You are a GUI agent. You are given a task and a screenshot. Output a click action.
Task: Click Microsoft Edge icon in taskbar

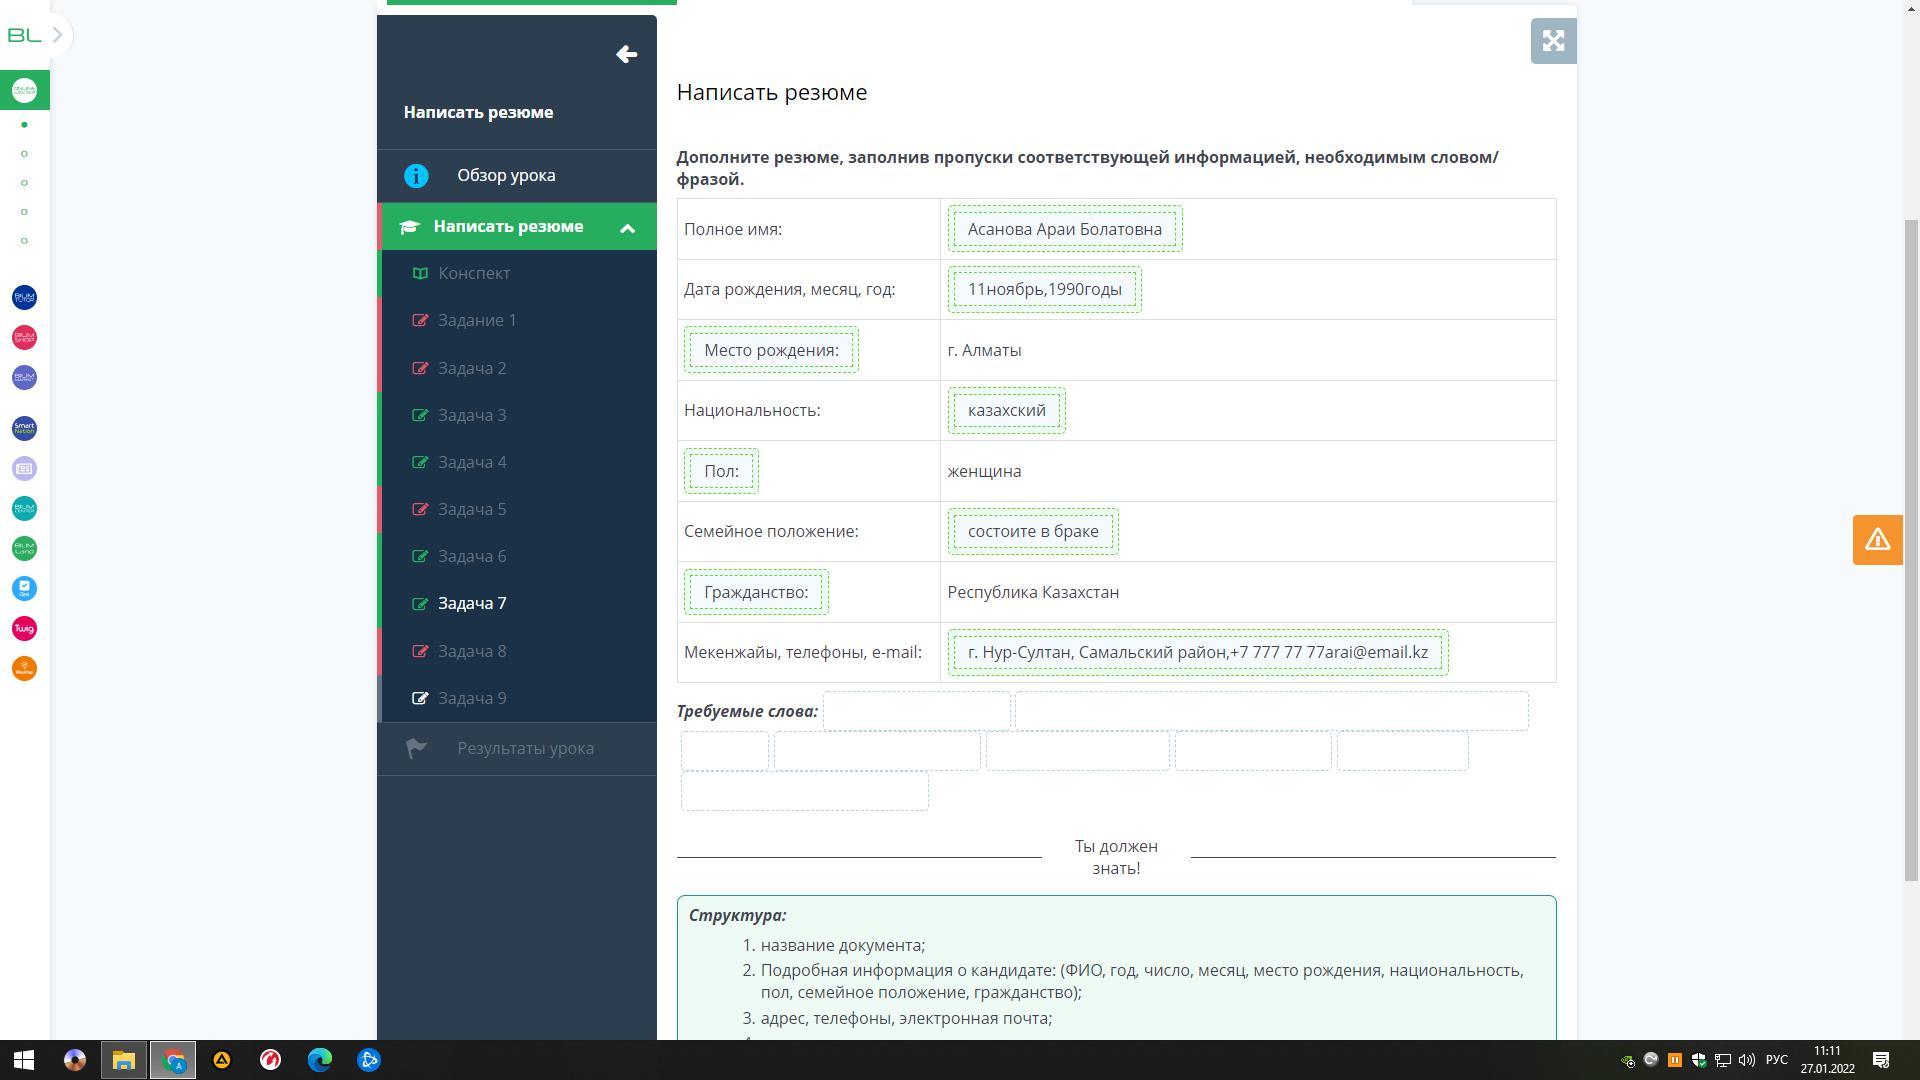click(x=320, y=1060)
